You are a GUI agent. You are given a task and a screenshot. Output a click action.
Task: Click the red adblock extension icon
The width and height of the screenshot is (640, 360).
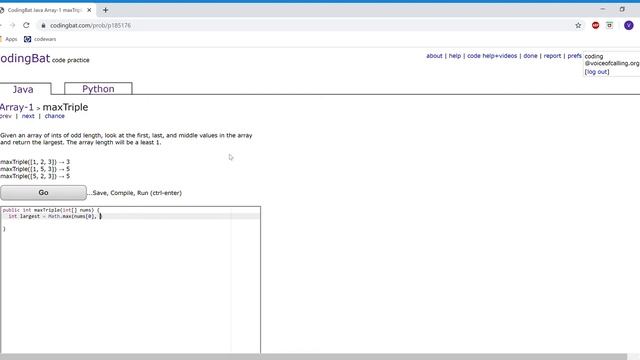[x=596, y=25]
